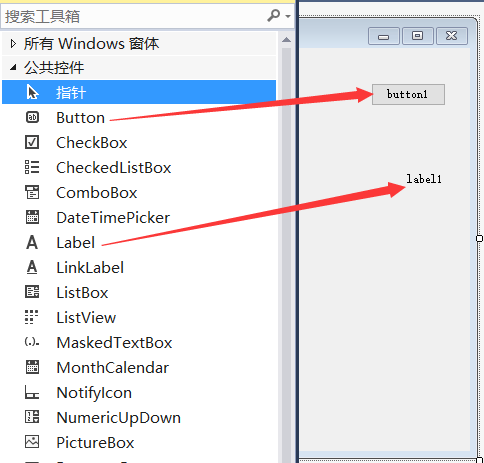The width and height of the screenshot is (484, 463).
Task: Click the '所有 Windows 窗体' header text
Action: click(x=91, y=44)
